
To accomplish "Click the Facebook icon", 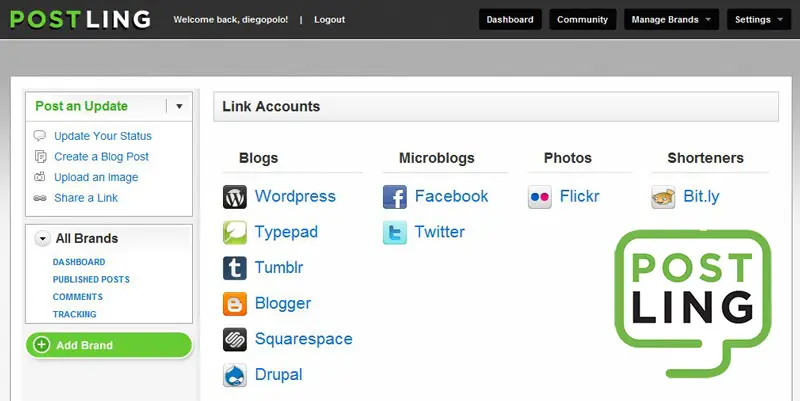I will tap(395, 197).
